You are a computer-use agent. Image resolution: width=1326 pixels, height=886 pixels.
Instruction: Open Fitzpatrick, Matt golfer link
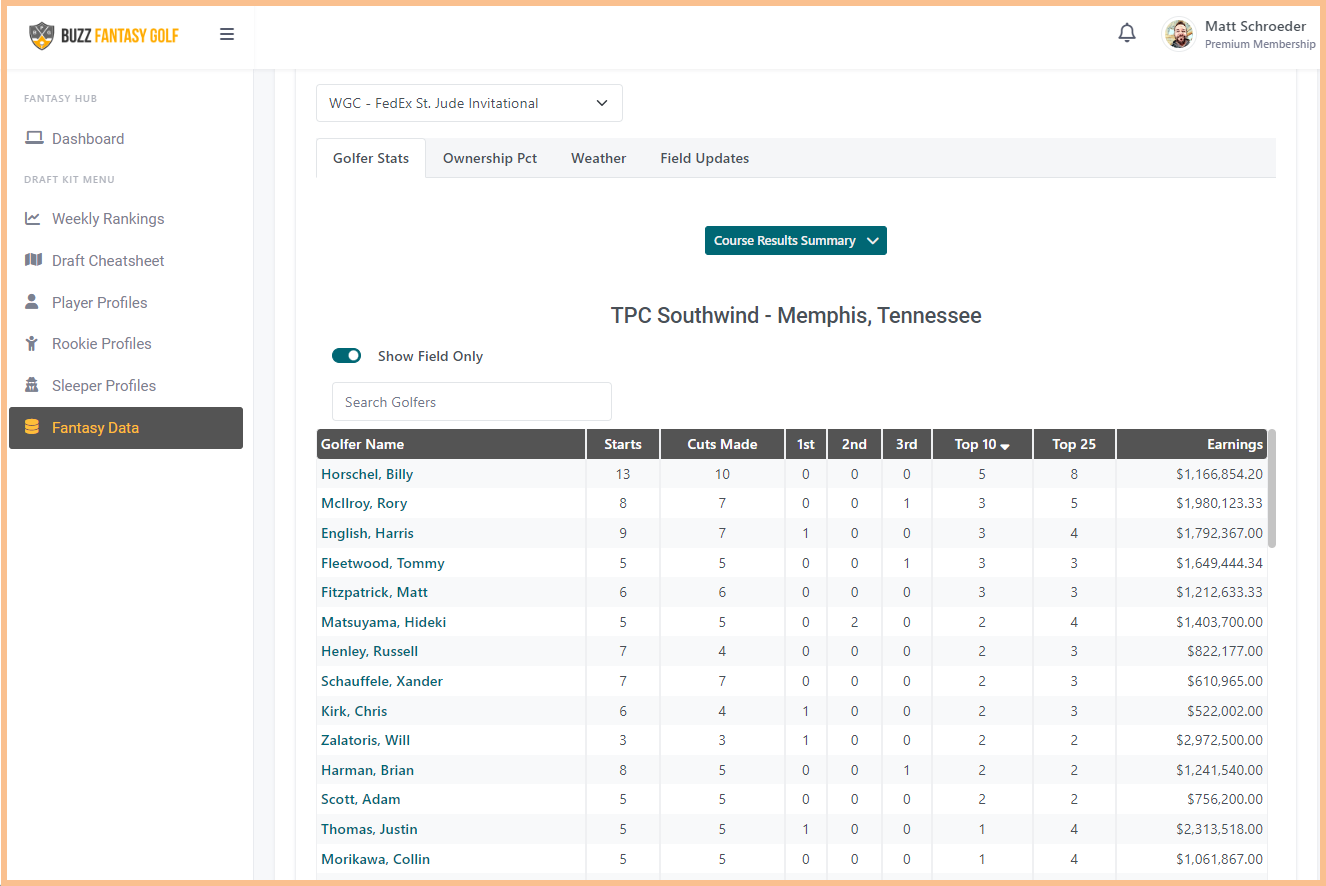pos(374,592)
